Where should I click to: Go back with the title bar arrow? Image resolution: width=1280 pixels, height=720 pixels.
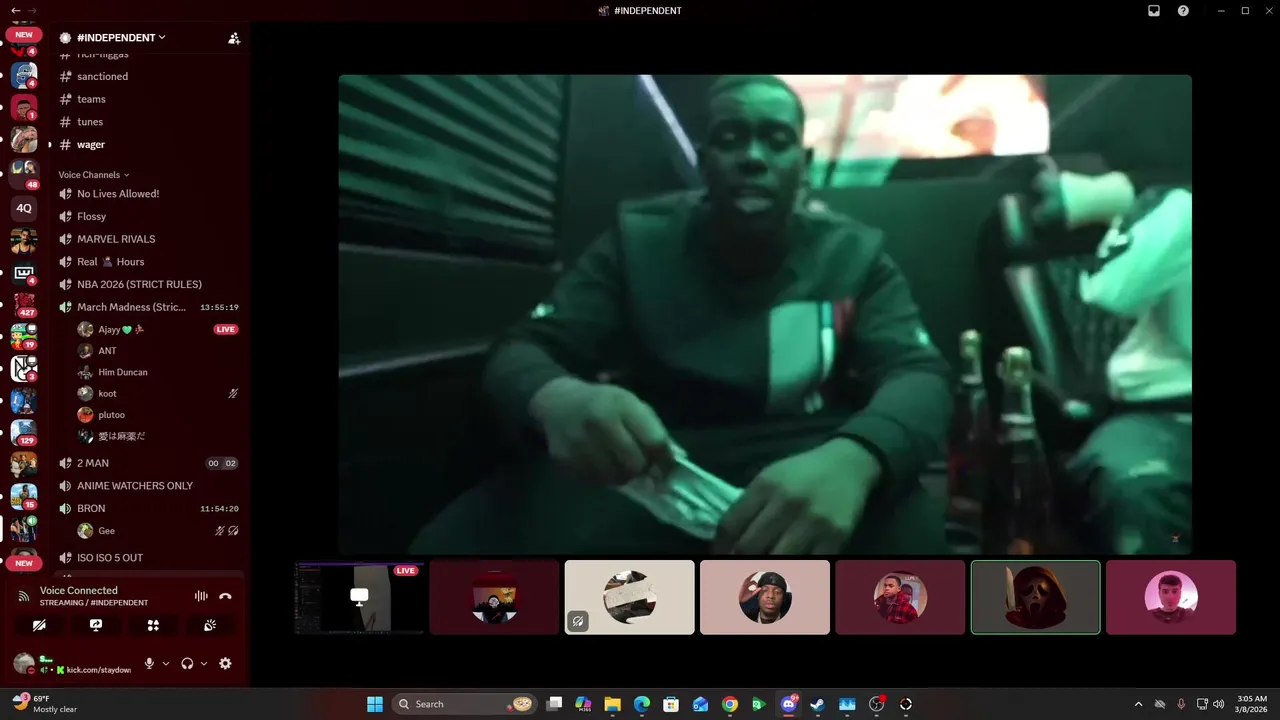[15, 10]
